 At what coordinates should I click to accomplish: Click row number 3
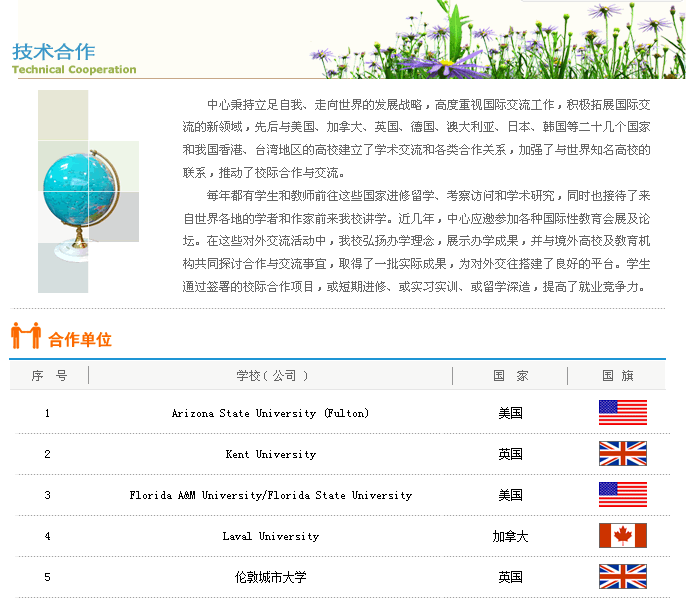(x=47, y=495)
